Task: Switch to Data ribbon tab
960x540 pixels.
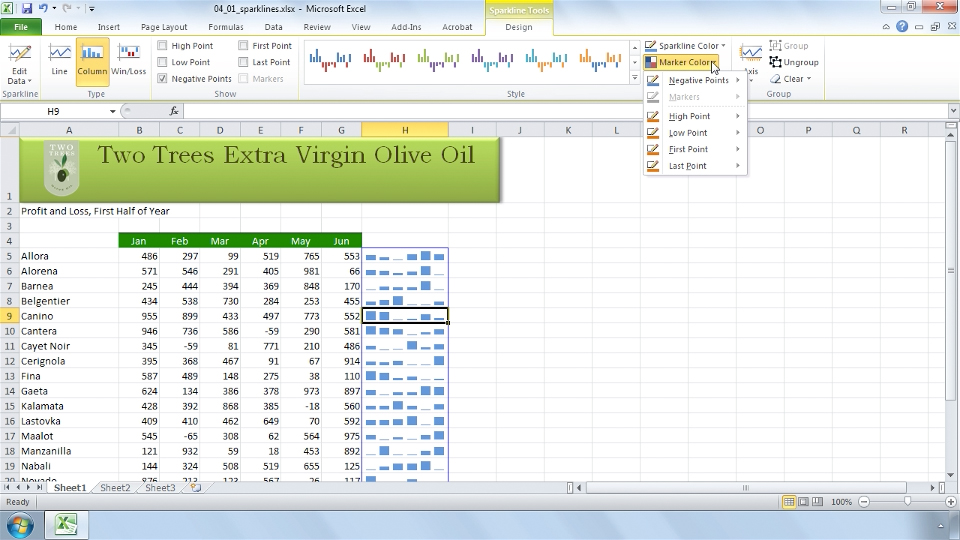Action: tap(273, 27)
